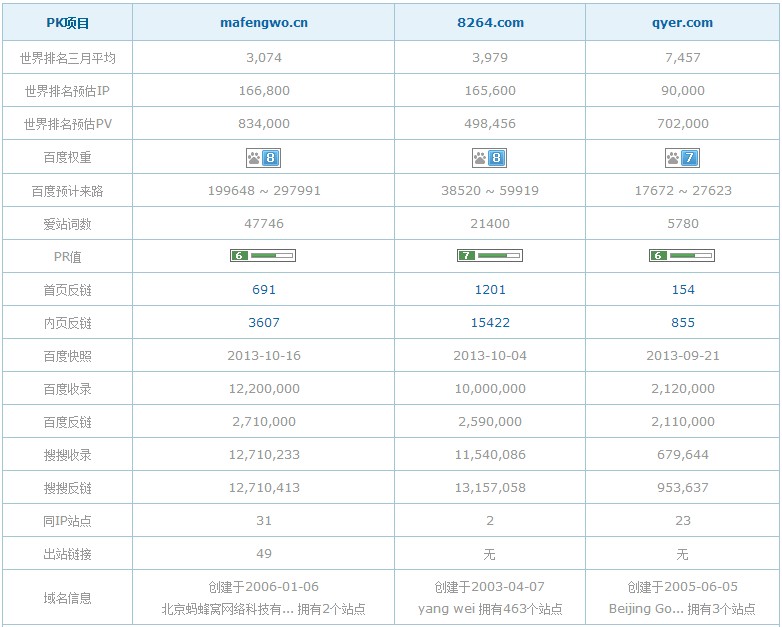Click Soso backlinks value 953,637
This screenshot has width=782, height=627.
coord(683,487)
